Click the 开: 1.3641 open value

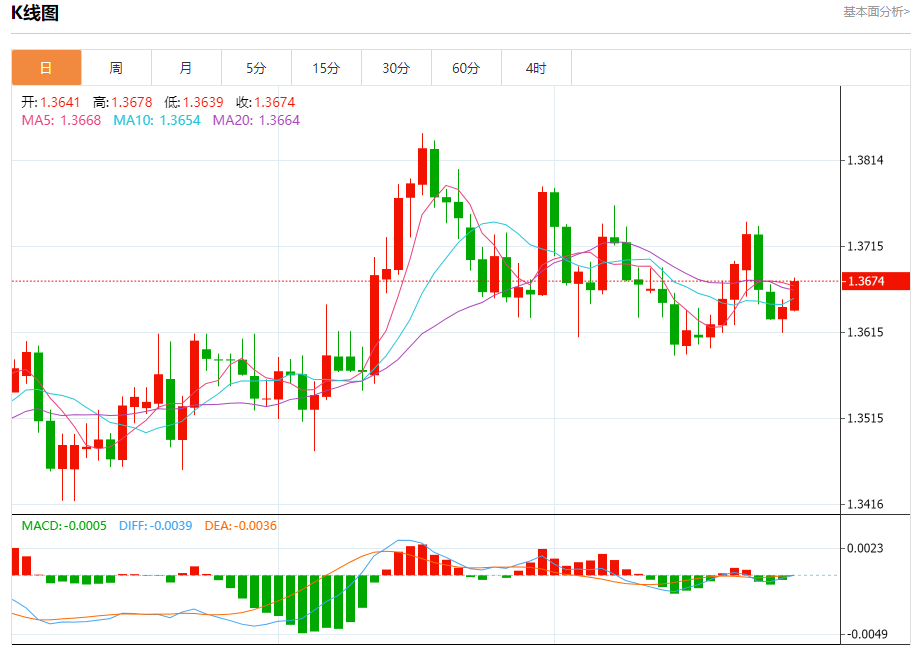(51, 102)
